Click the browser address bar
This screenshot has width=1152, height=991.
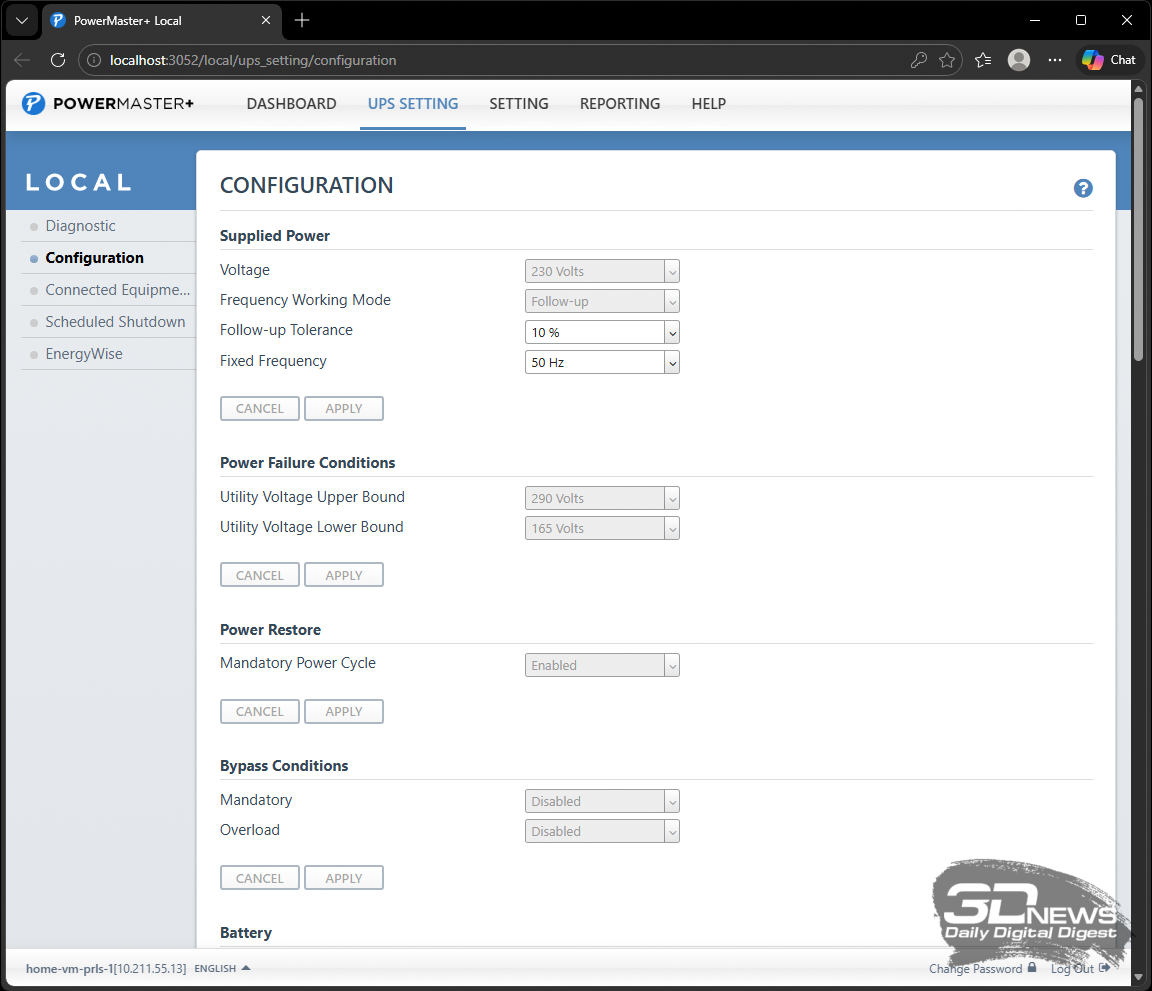[500, 60]
